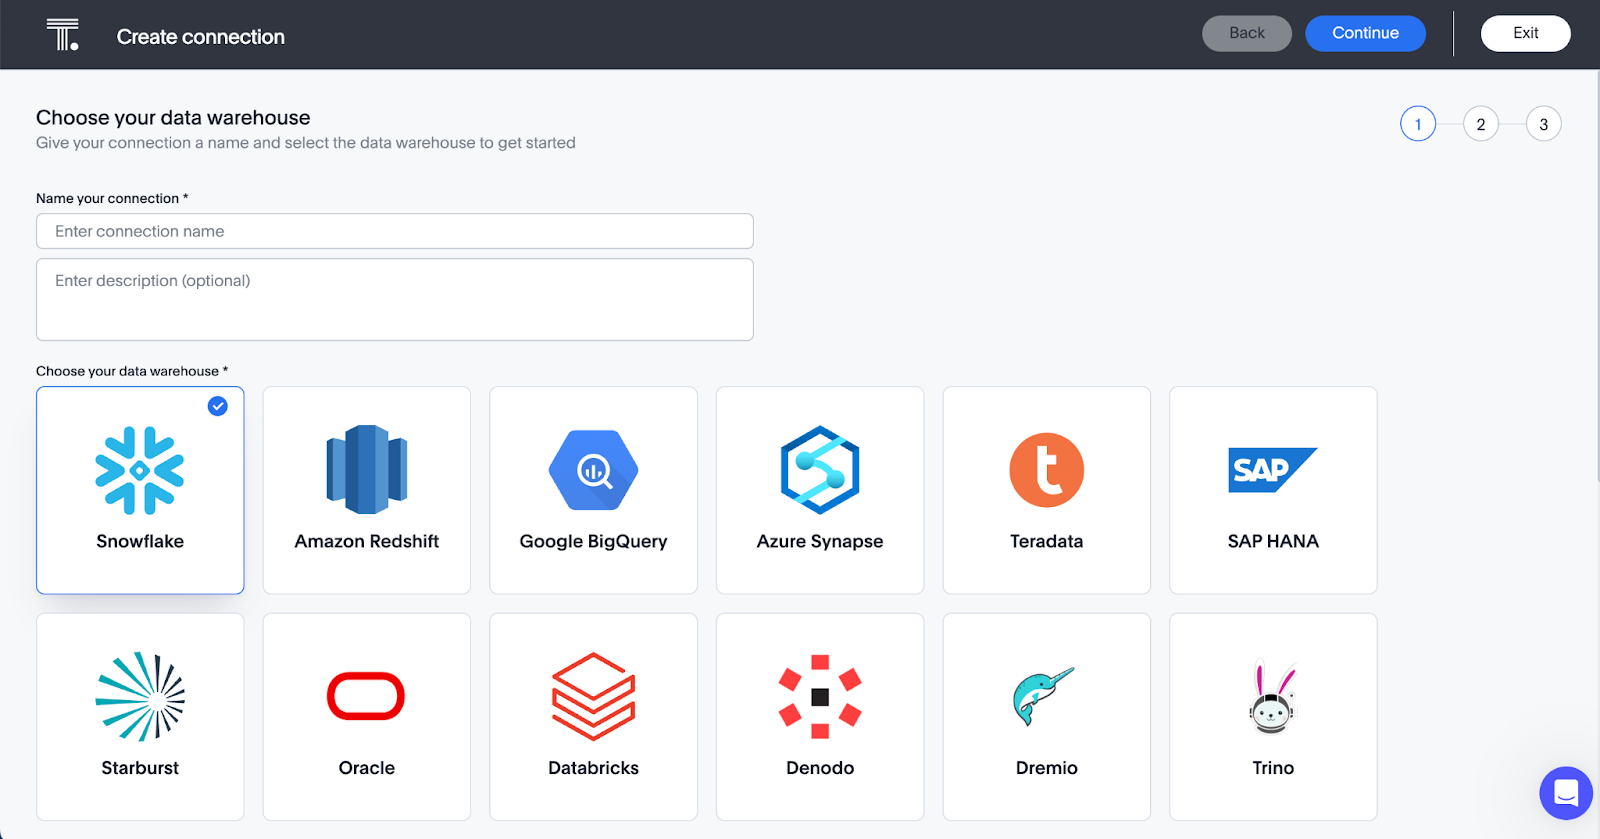Click the ThoughtSpot logo in header
1600x839 pixels.
[62, 35]
